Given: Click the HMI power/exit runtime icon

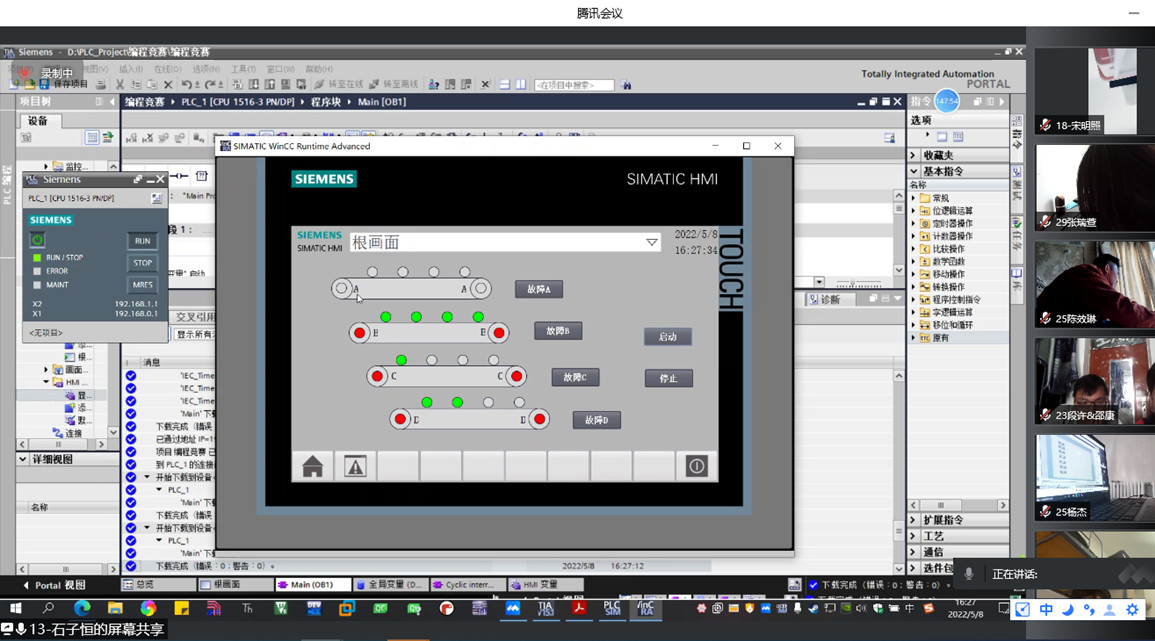Looking at the screenshot, I should (x=696, y=466).
